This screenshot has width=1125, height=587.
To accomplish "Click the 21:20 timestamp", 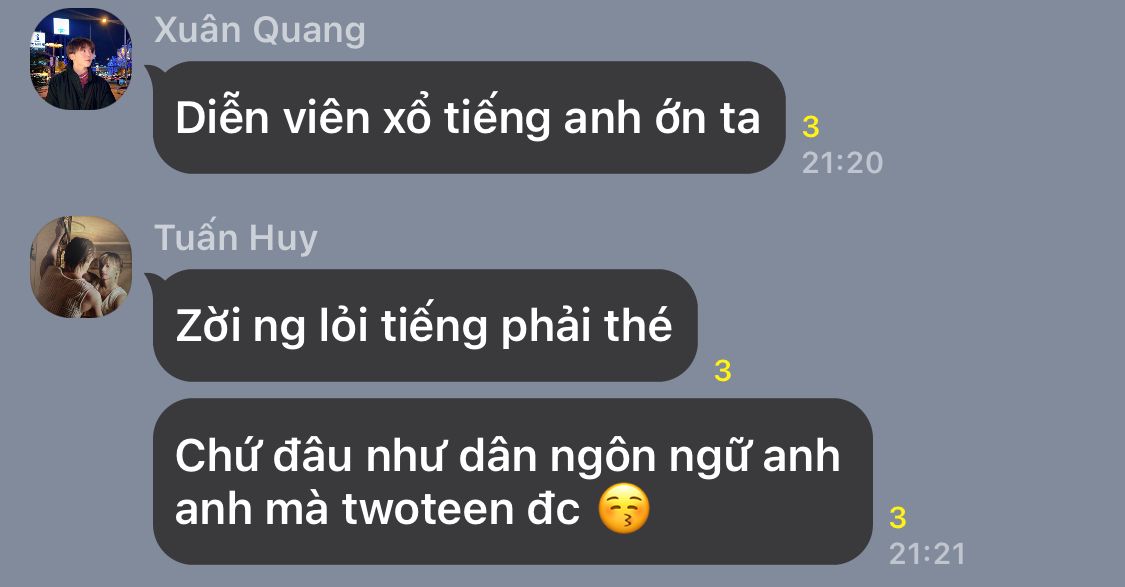I will click(842, 163).
